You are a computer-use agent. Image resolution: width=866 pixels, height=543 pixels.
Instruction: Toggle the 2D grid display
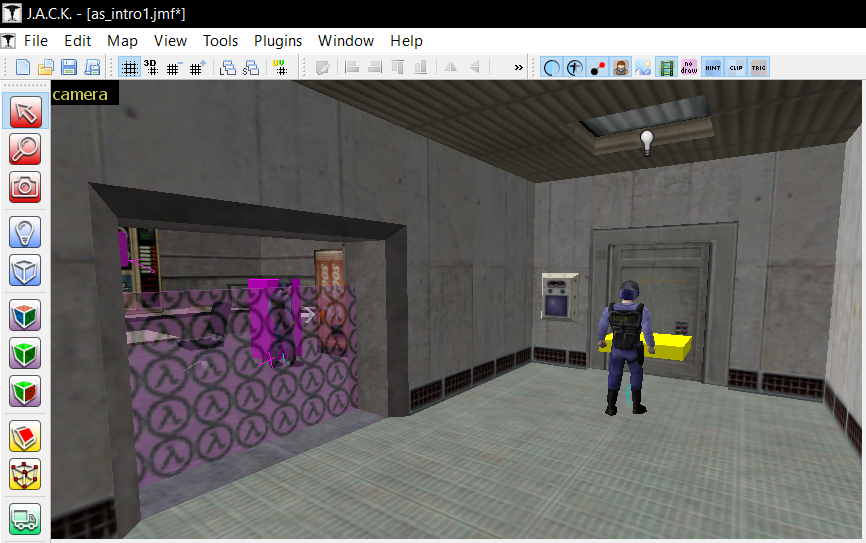(130, 68)
